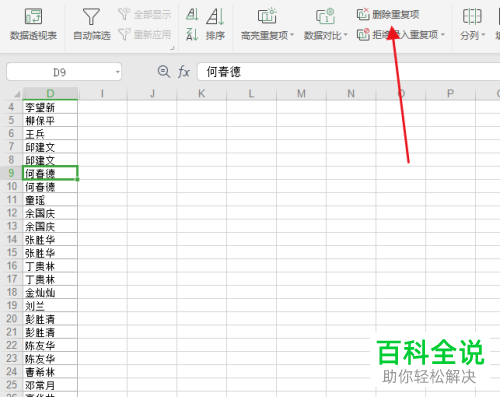
Task: Sort ascending with the A-Z icon
Action: click(192, 14)
